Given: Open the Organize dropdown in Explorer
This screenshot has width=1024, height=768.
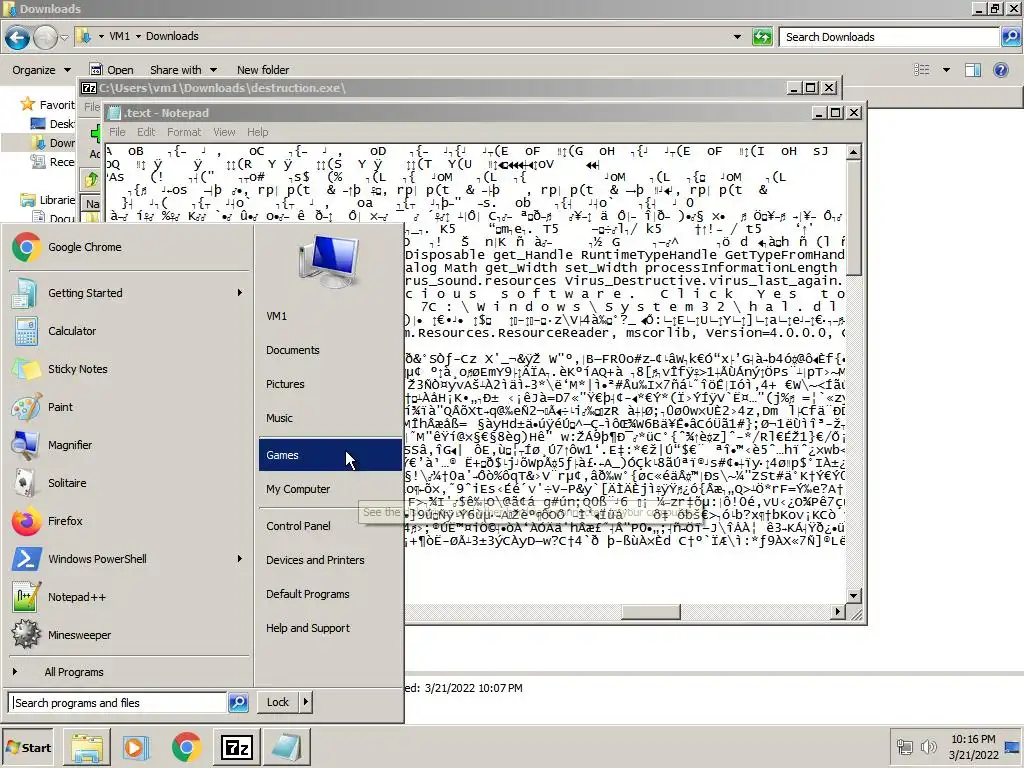Looking at the screenshot, I should pos(41,70).
